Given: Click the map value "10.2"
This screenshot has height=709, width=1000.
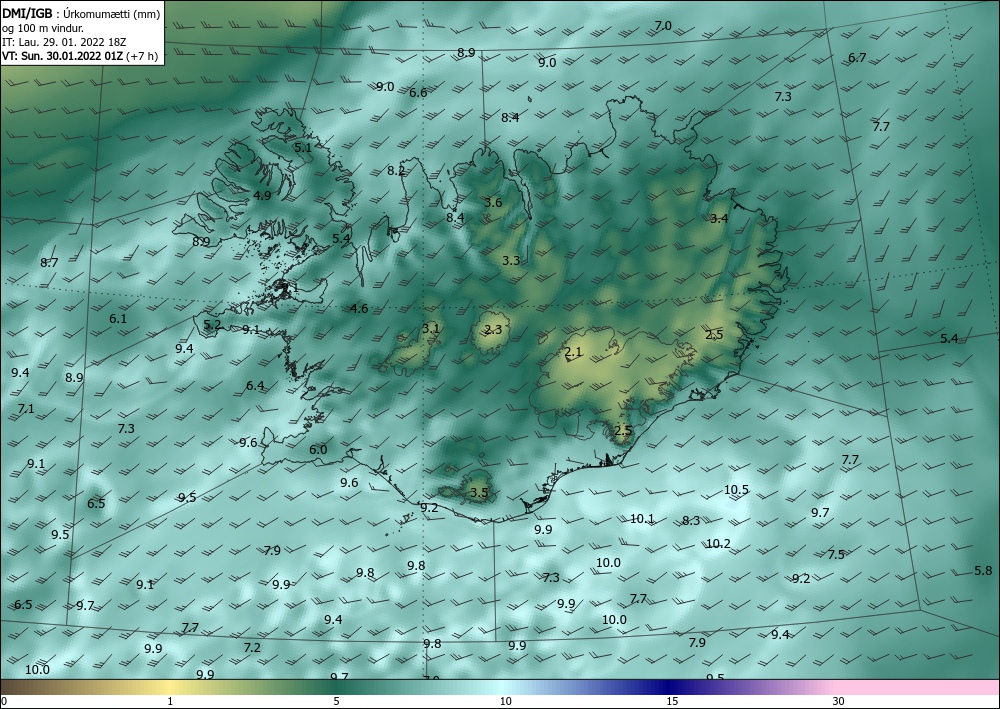Looking at the screenshot, I should coord(718,544).
